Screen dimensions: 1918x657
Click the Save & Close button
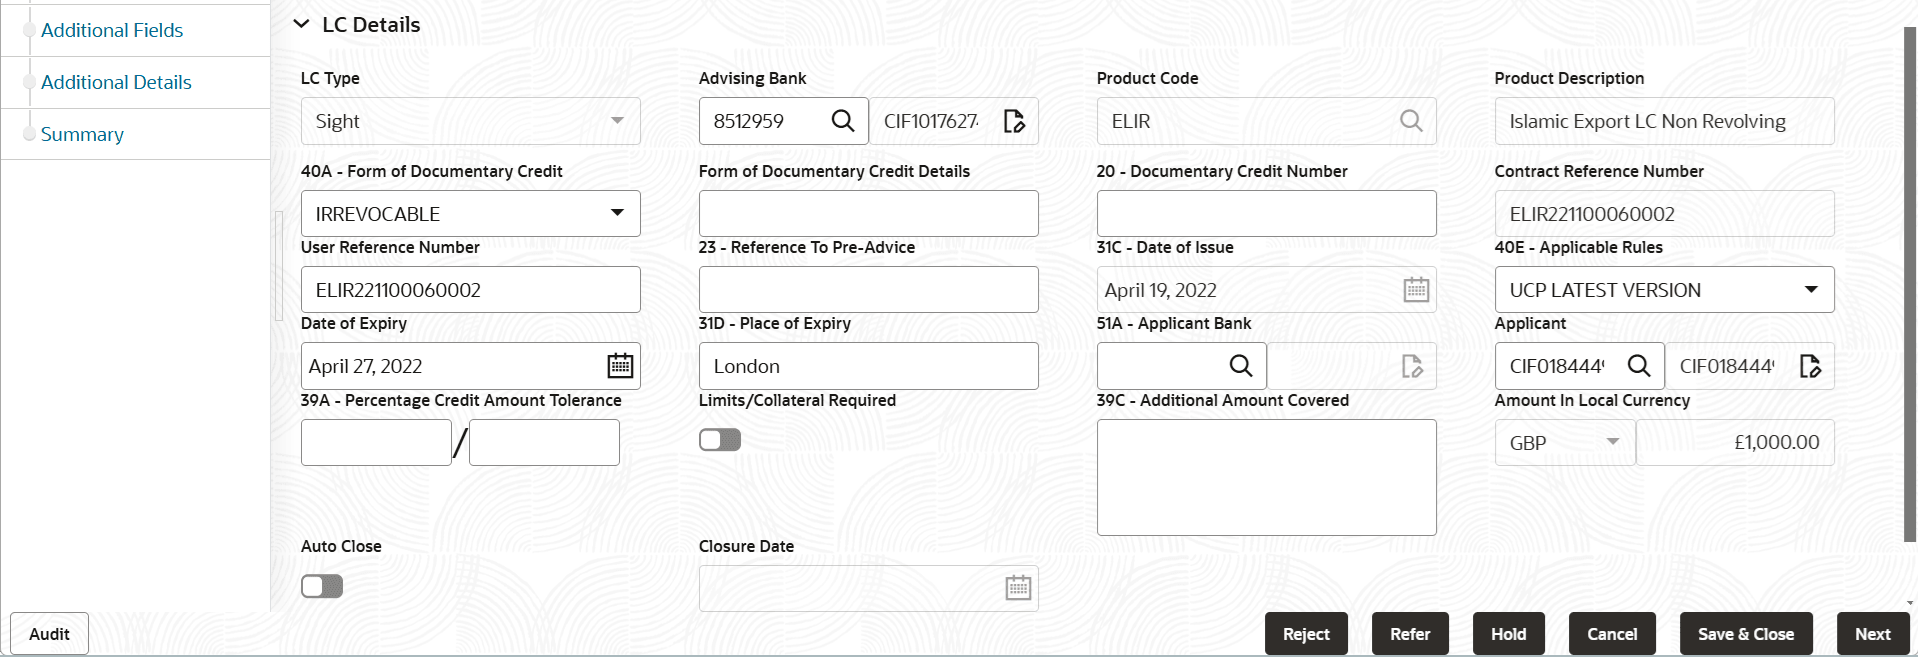tap(1745, 633)
